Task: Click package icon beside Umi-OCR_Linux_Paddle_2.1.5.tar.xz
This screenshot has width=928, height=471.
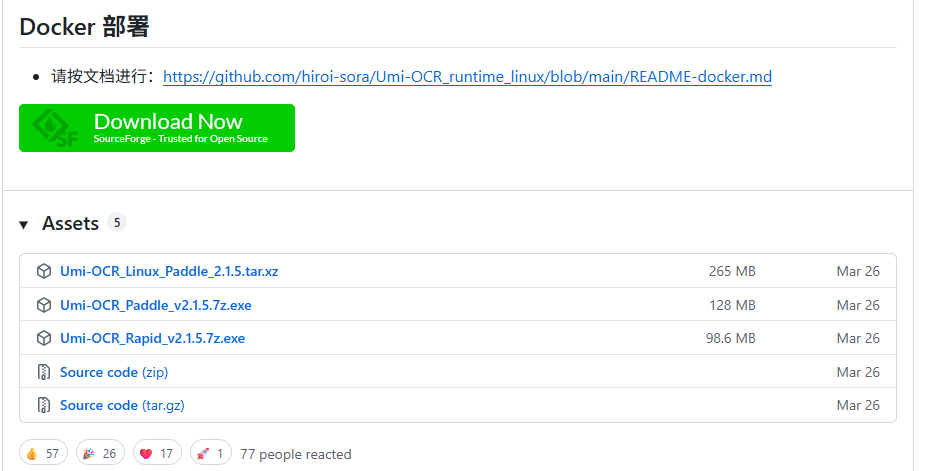Action: pos(44,271)
